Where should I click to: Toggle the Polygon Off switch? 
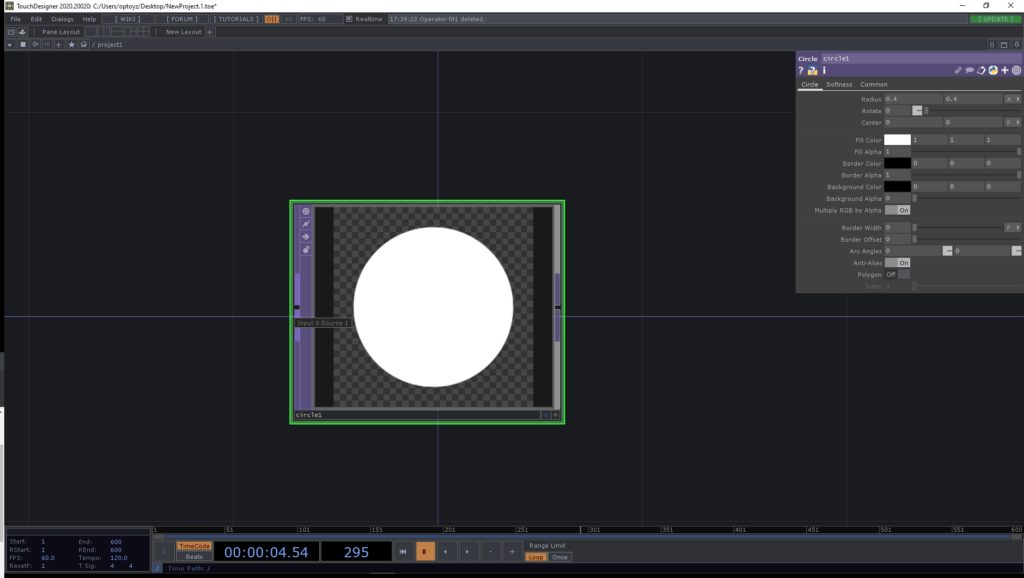(x=897, y=274)
